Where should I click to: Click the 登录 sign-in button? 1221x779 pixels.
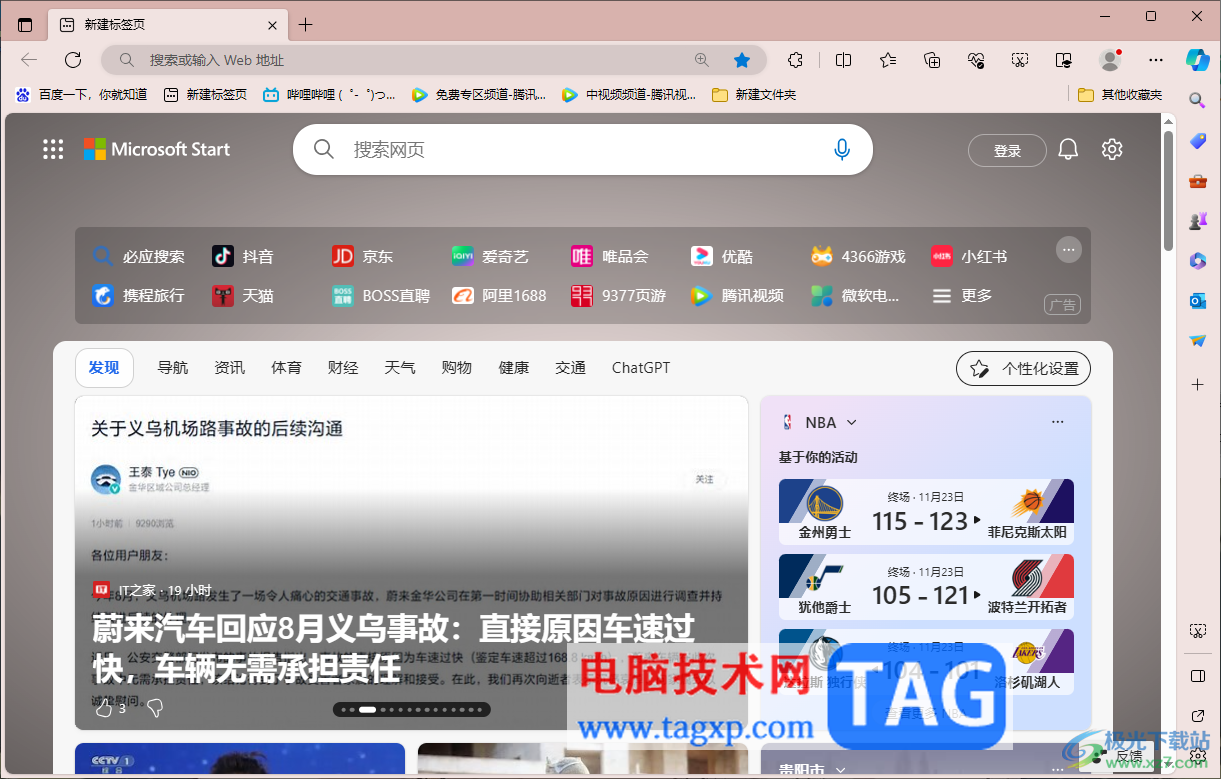coord(1007,151)
